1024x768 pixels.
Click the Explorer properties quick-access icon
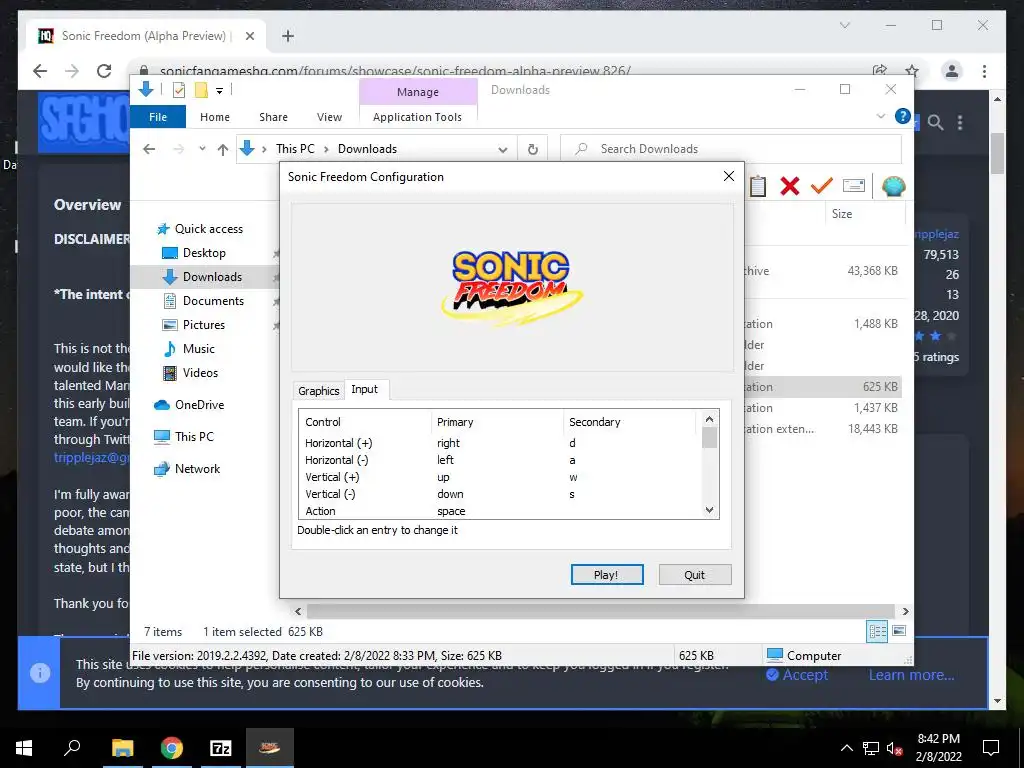pos(178,90)
